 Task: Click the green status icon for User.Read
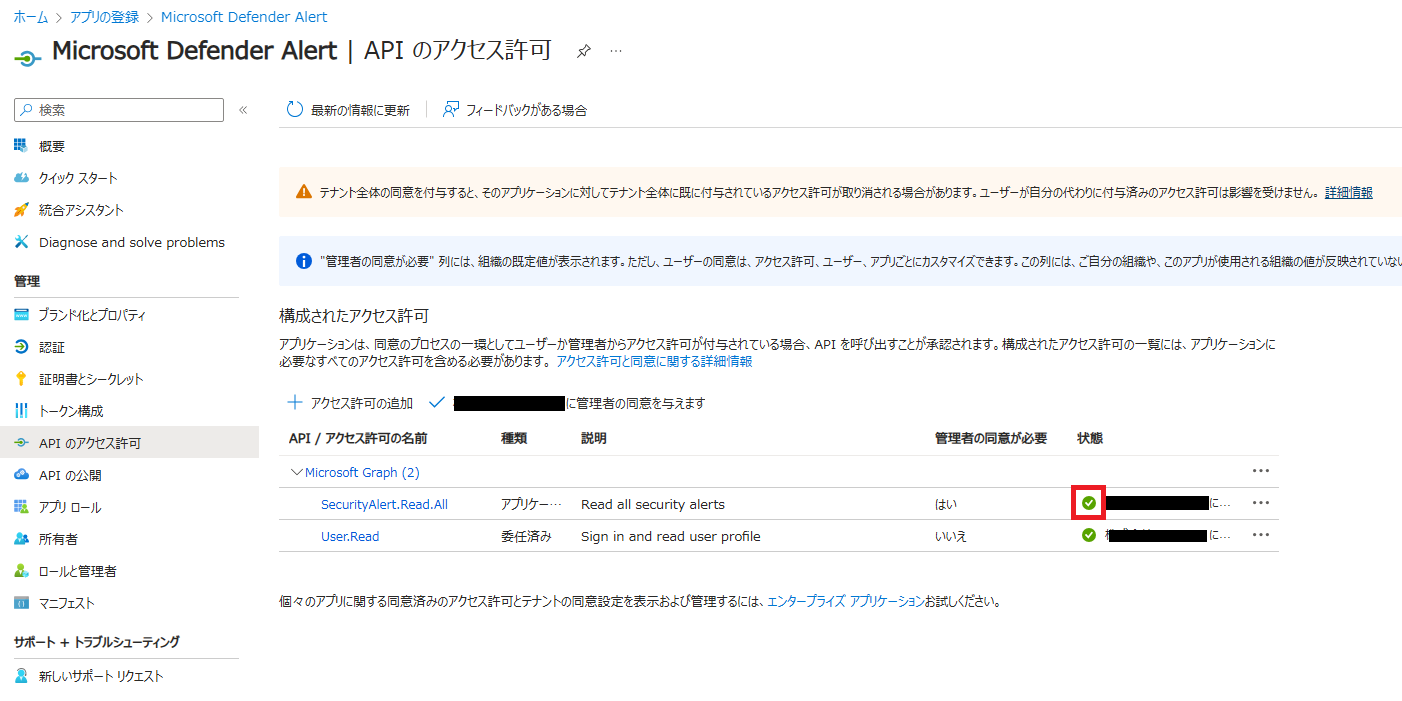[x=1089, y=535]
